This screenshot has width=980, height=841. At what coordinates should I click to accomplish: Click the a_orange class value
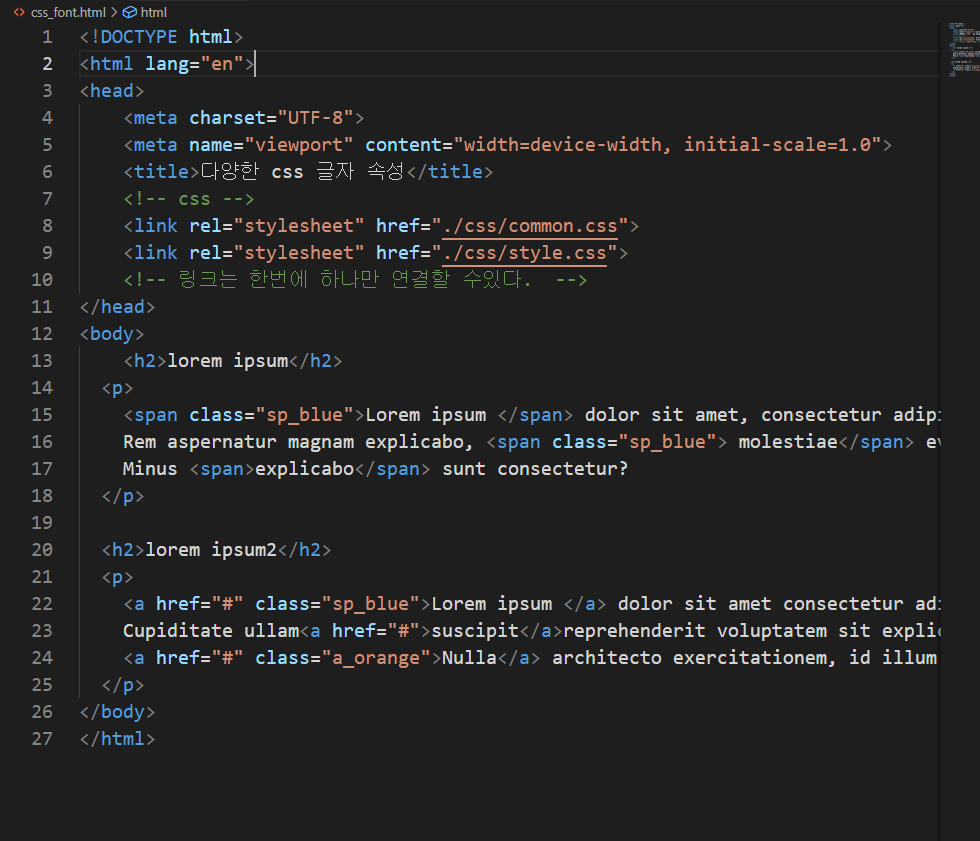376,657
